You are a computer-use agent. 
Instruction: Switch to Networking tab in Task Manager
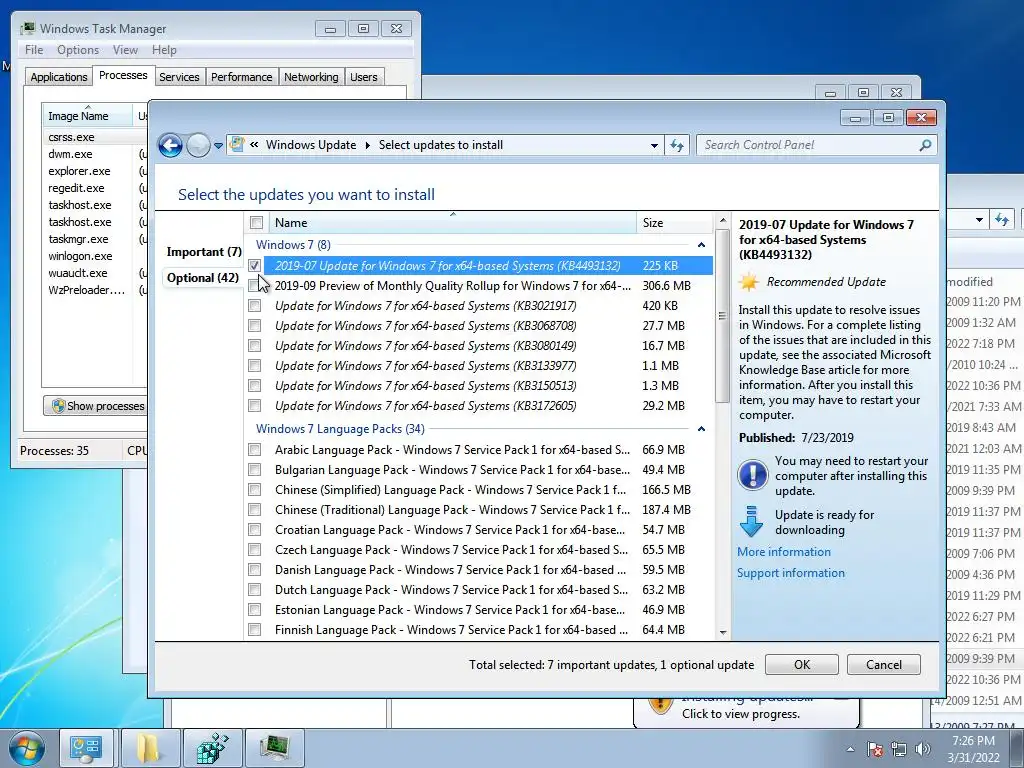(x=311, y=77)
